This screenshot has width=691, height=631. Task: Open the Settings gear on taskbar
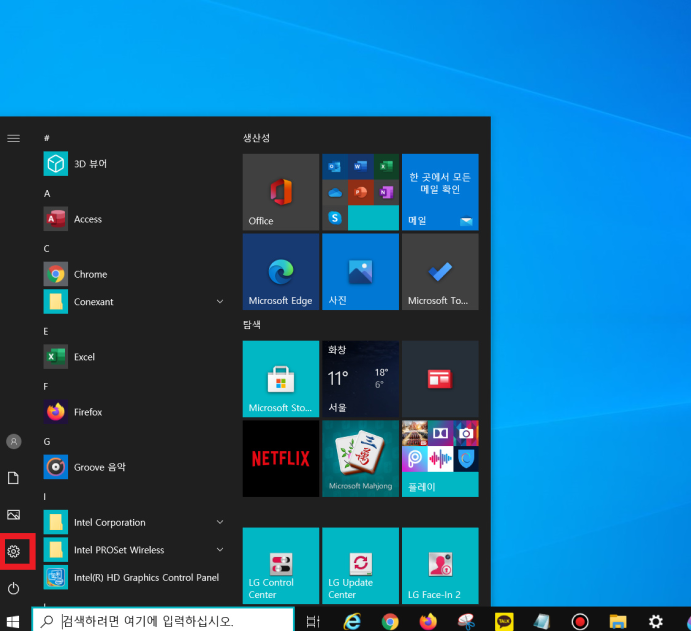coord(656,621)
